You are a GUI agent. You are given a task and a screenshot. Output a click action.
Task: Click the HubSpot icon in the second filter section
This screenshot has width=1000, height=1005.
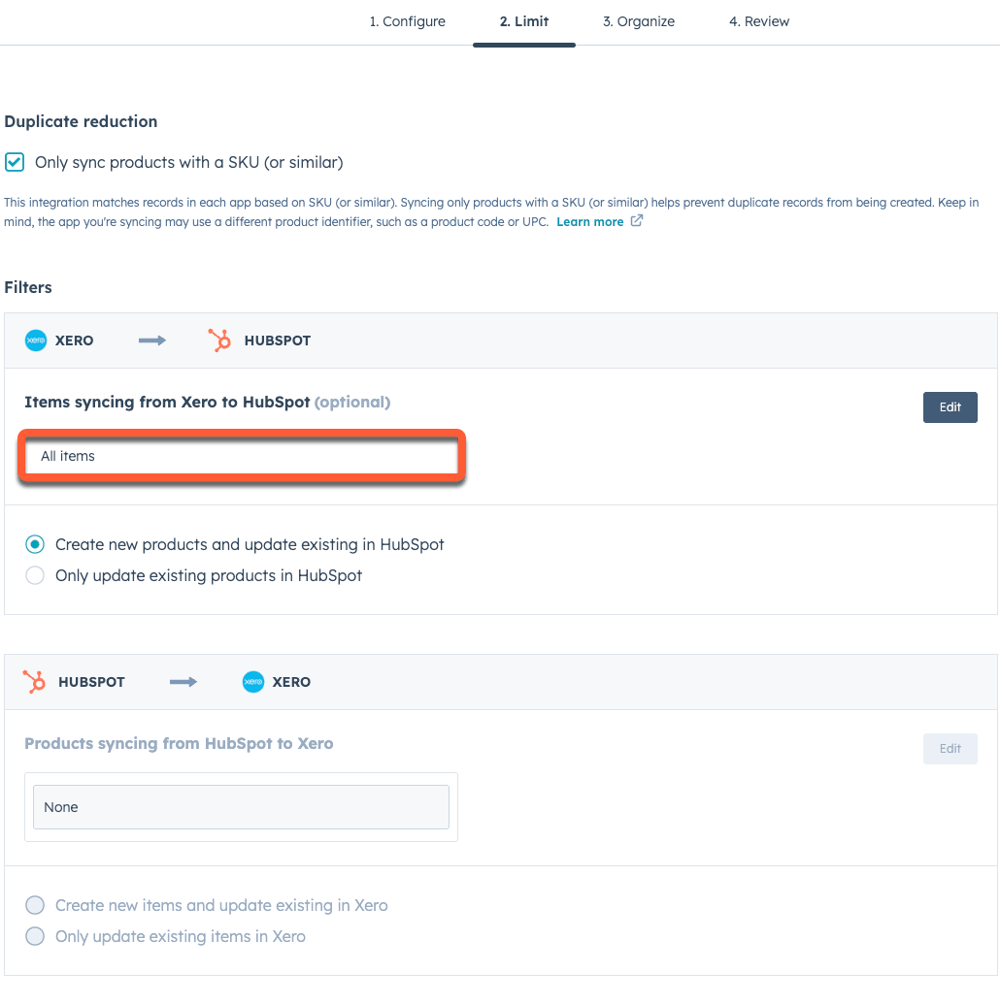[x=35, y=681]
